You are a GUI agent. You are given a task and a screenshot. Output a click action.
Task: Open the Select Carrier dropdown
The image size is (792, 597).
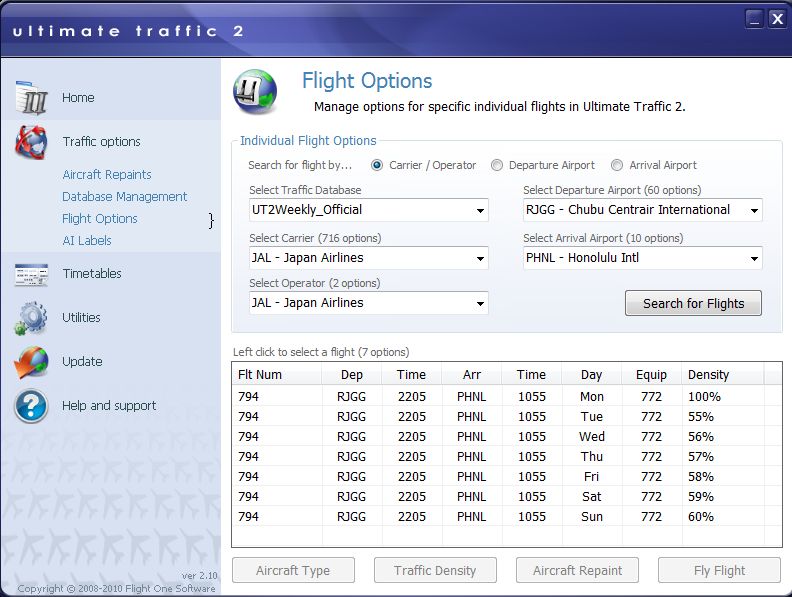(x=369, y=258)
